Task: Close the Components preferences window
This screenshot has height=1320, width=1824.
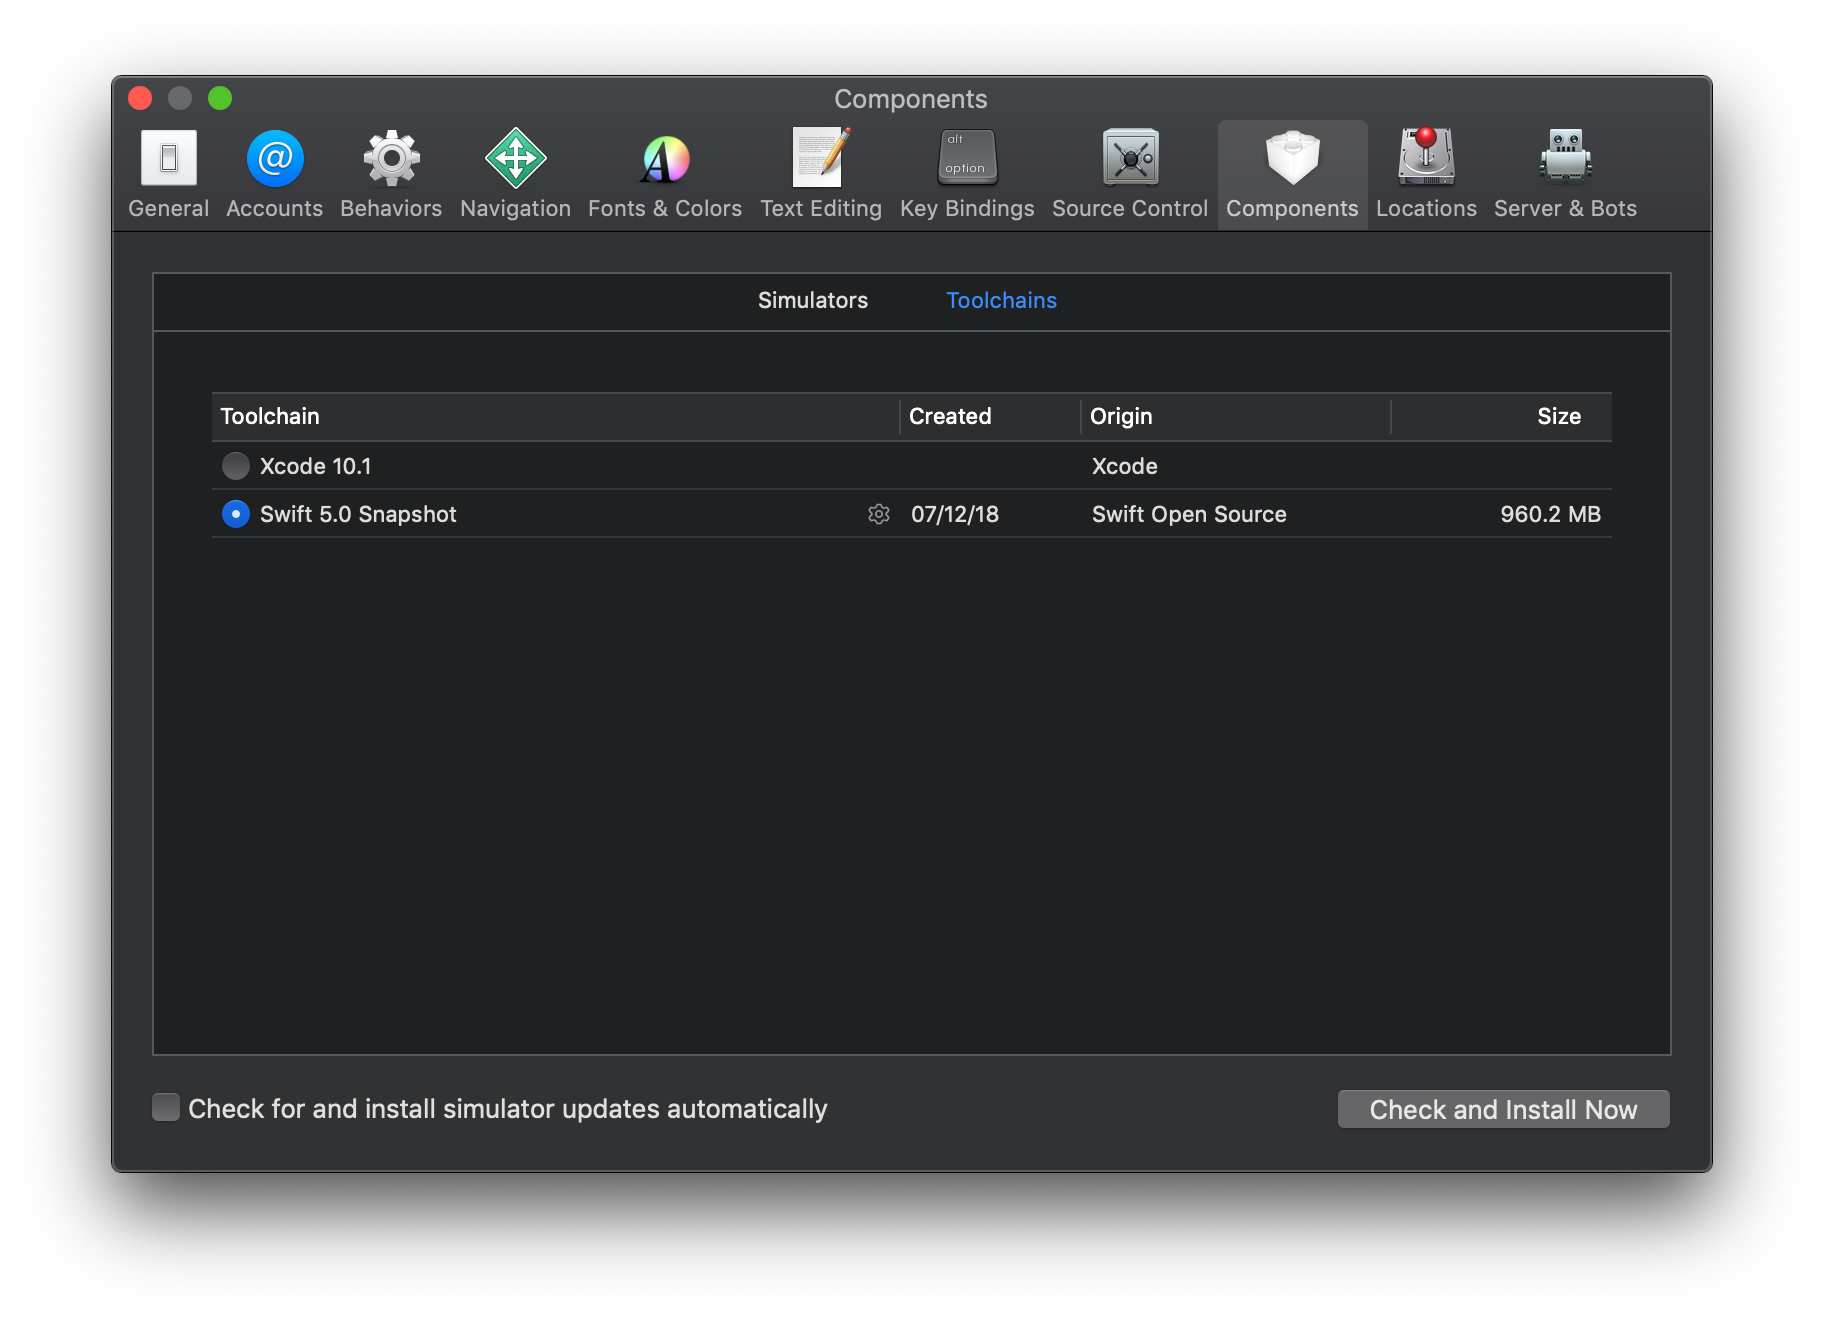Action: coord(140,98)
